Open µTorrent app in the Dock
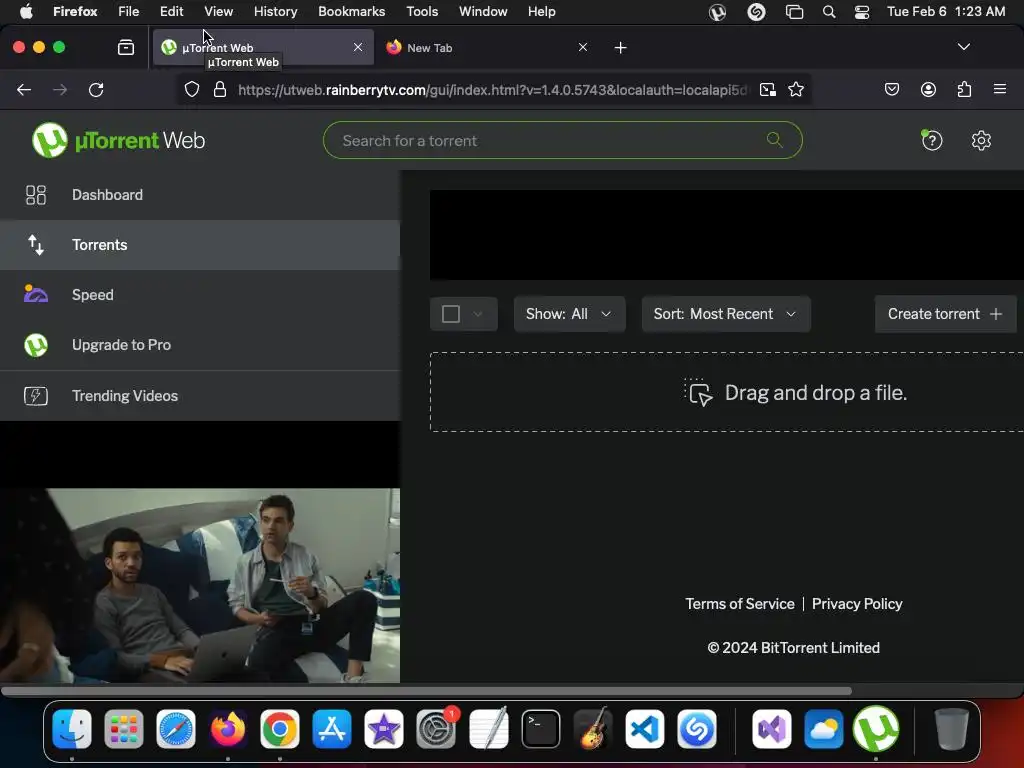The height and width of the screenshot is (768, 1024). click(x=876, y=728)
